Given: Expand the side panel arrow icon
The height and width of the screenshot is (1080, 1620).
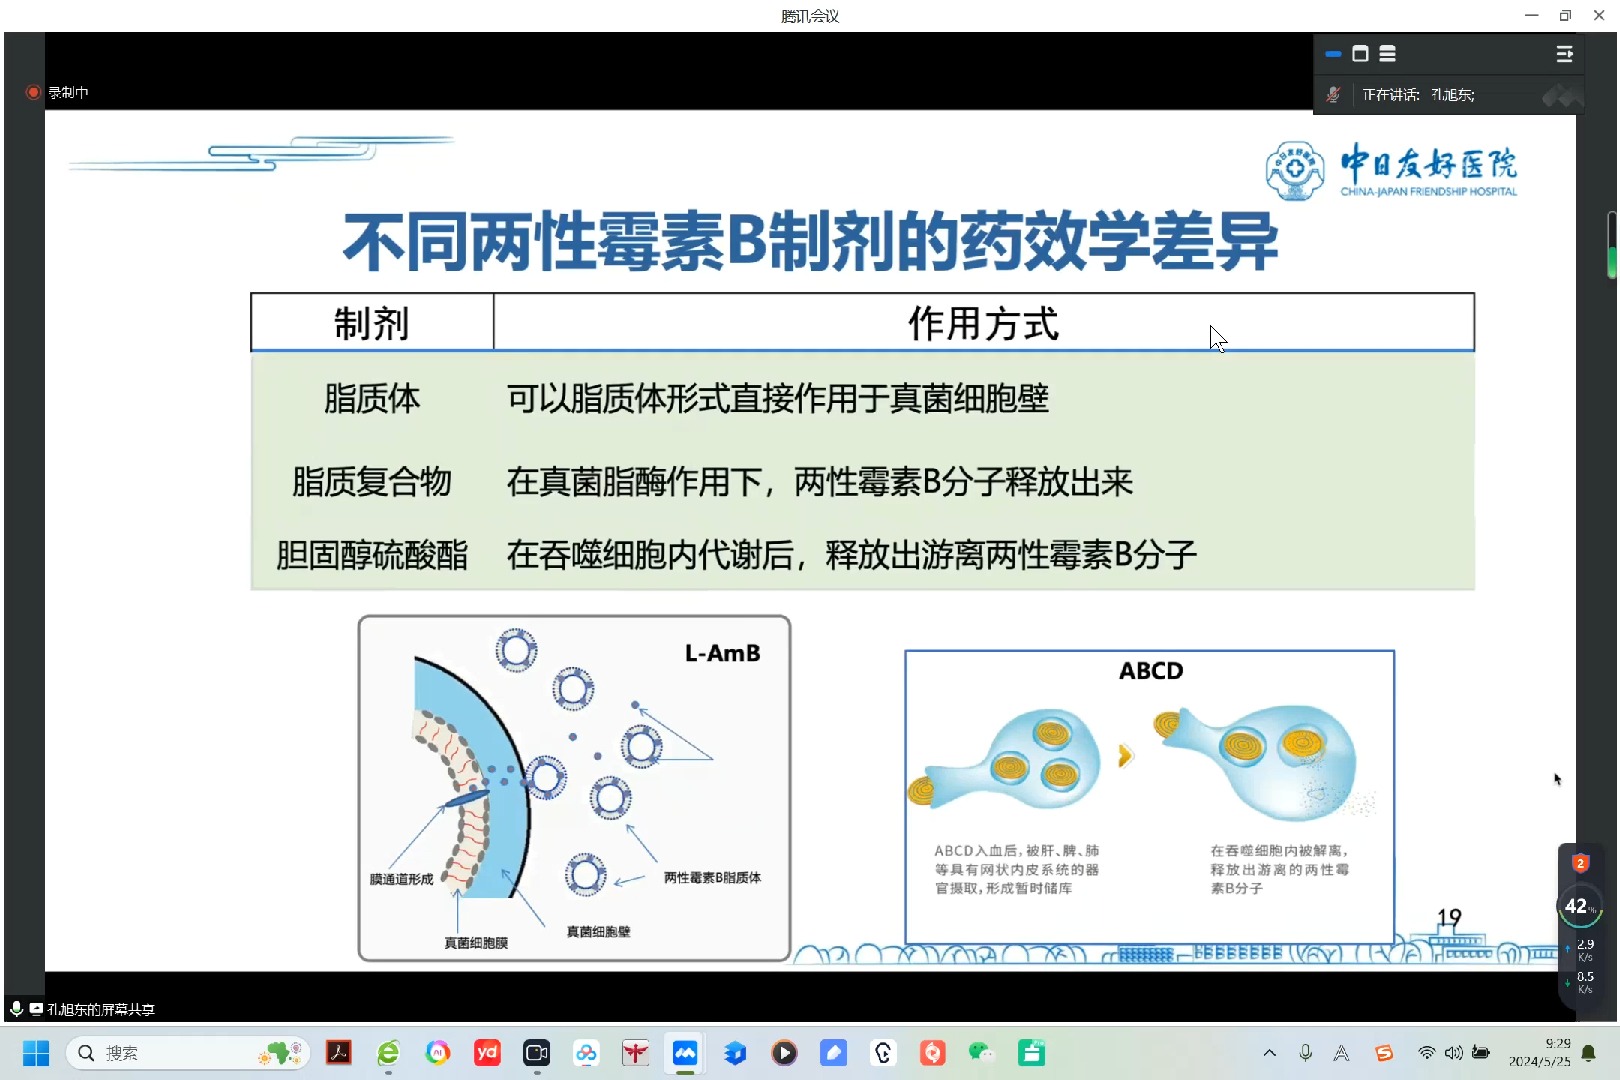Looking at the screenshot, I should (1565, 54).
